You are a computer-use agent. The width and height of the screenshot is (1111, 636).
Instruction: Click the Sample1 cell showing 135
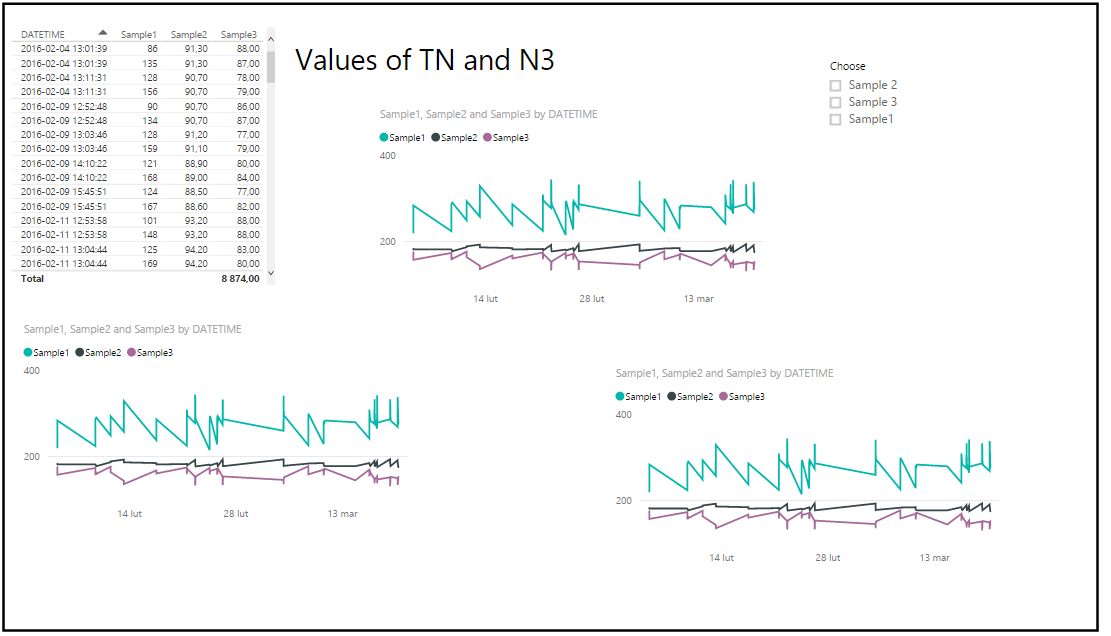click(150, 63)
